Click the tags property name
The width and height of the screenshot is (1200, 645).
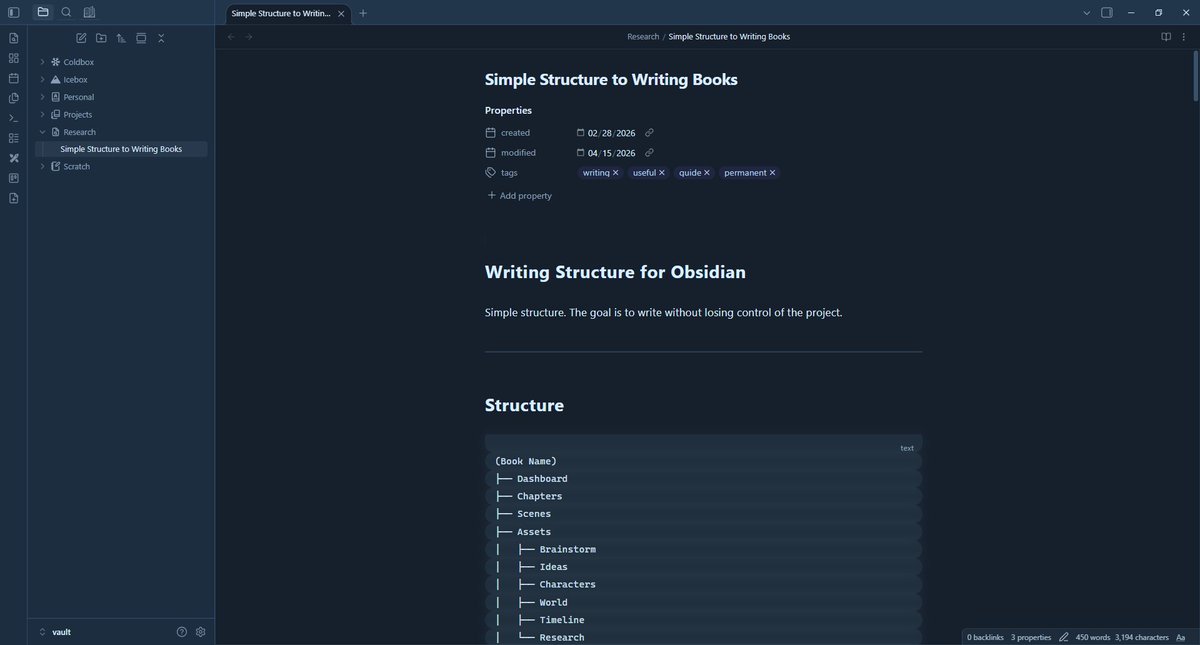(x=509, y=173)
